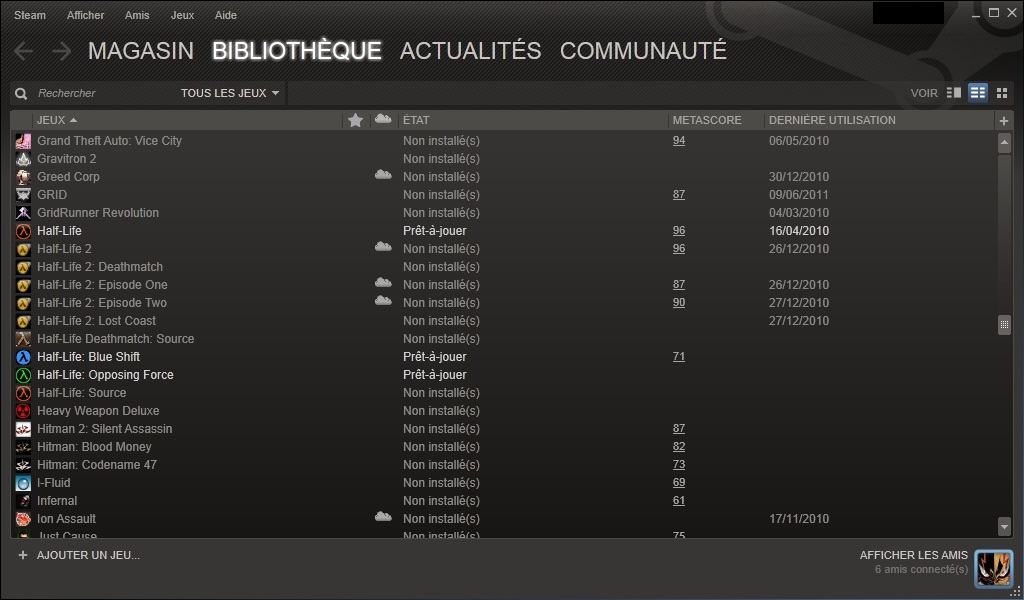Click the green Opposing Force icon
This screenshot has height=600, width=1024.
point(23,375)
